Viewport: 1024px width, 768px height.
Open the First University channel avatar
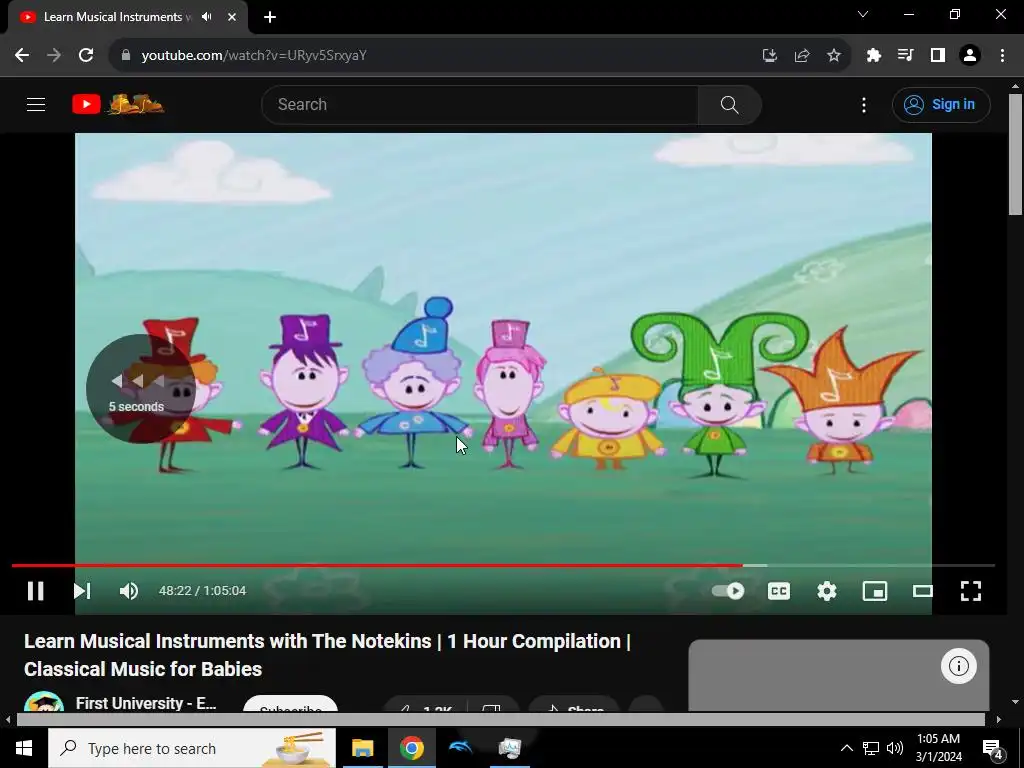44,702
